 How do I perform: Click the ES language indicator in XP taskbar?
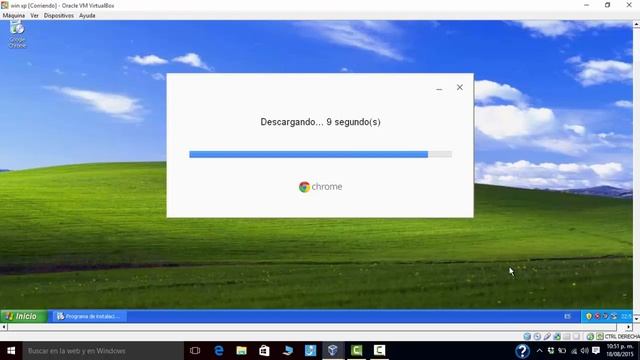(567, 316)
